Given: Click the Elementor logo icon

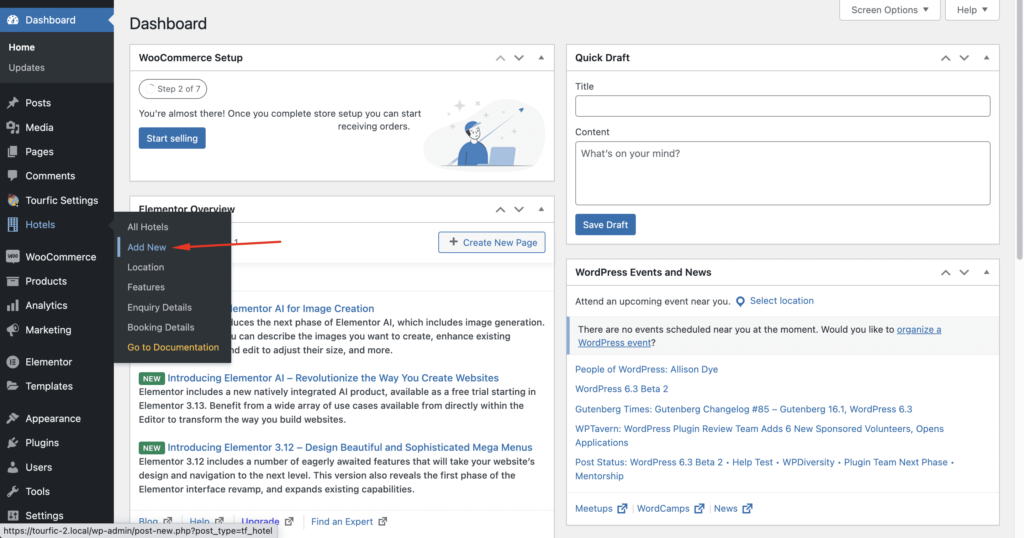Looking at the screenshot, I should pos(12,362).
